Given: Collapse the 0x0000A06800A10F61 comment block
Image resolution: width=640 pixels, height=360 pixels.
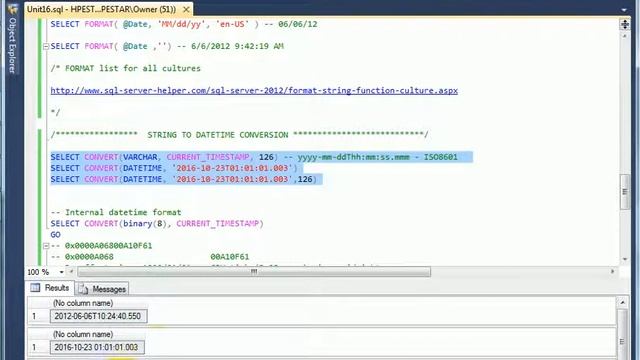Looking at the screenshot, I should (x=46, y=246).
